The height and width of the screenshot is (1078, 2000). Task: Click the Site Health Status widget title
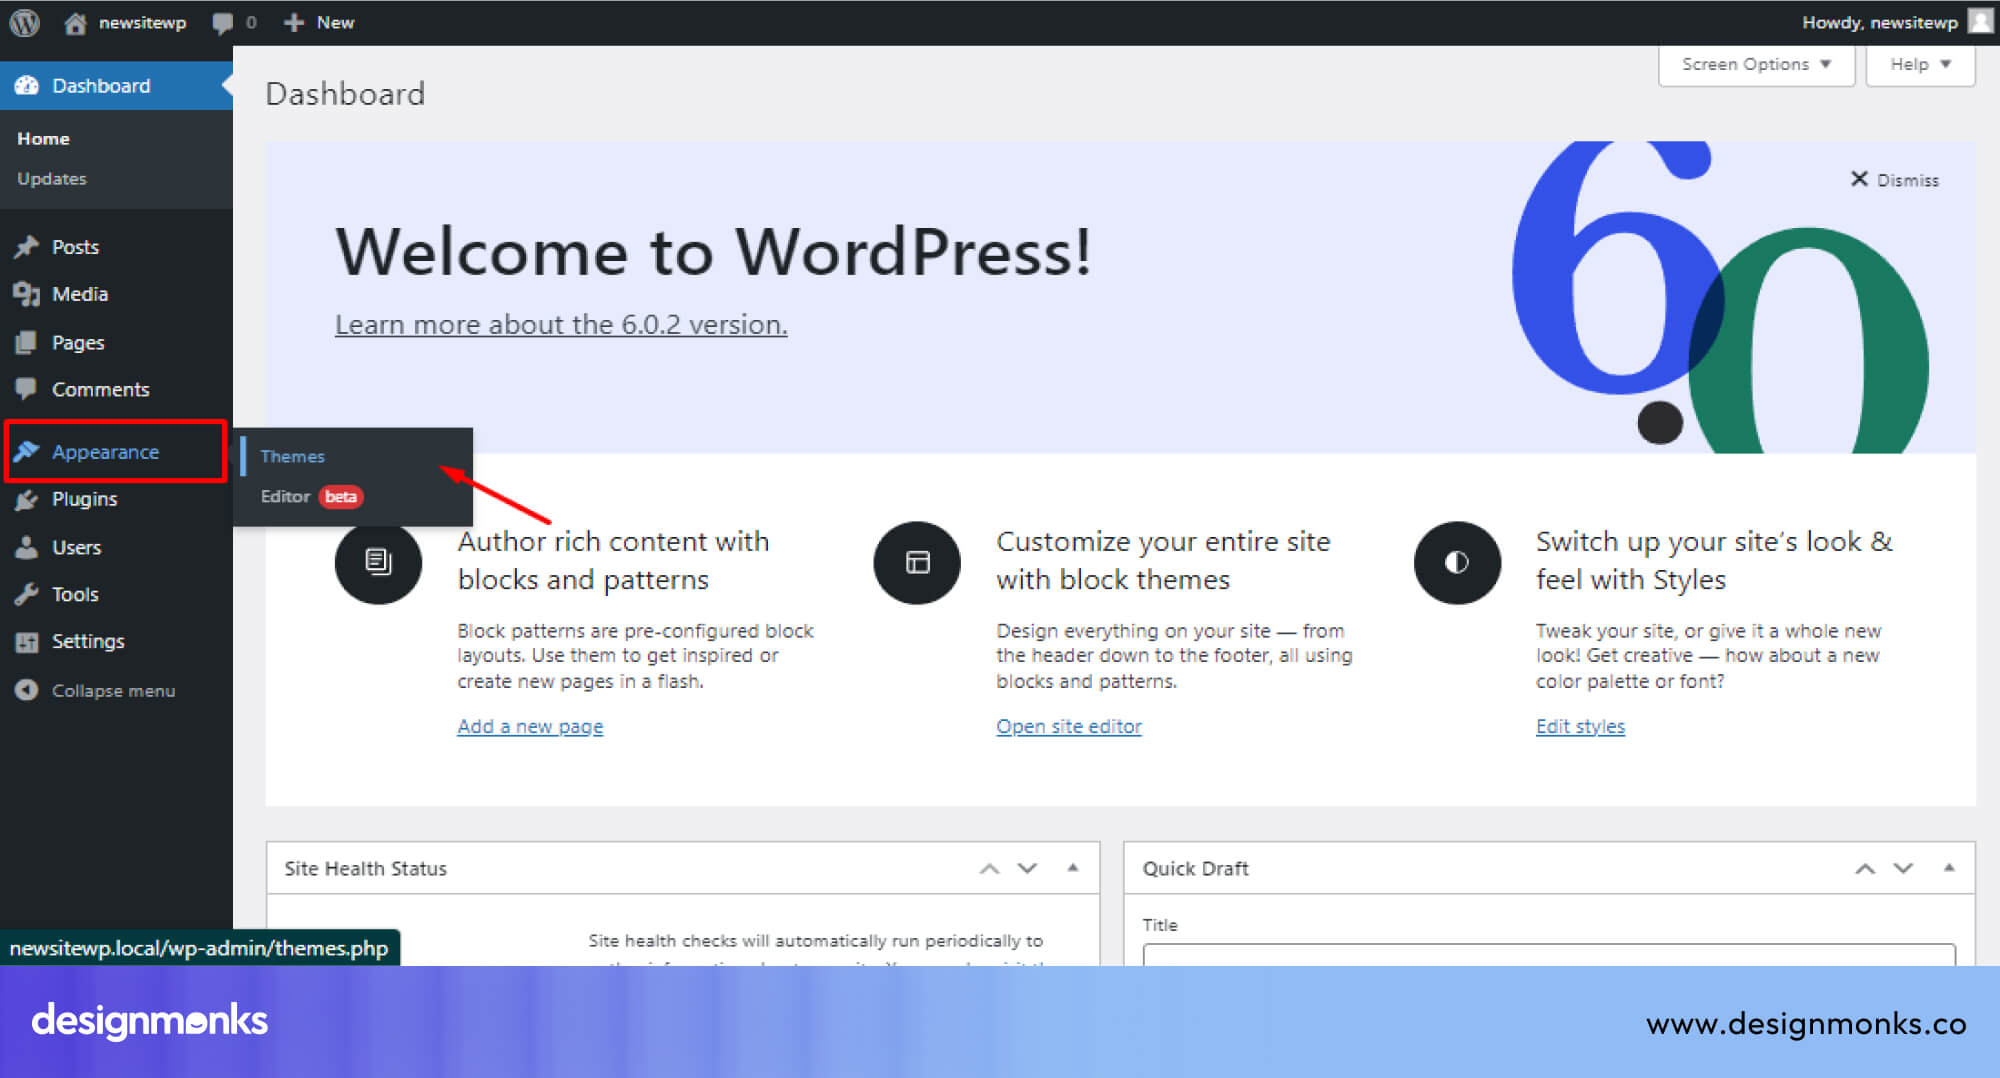[365, 869]
